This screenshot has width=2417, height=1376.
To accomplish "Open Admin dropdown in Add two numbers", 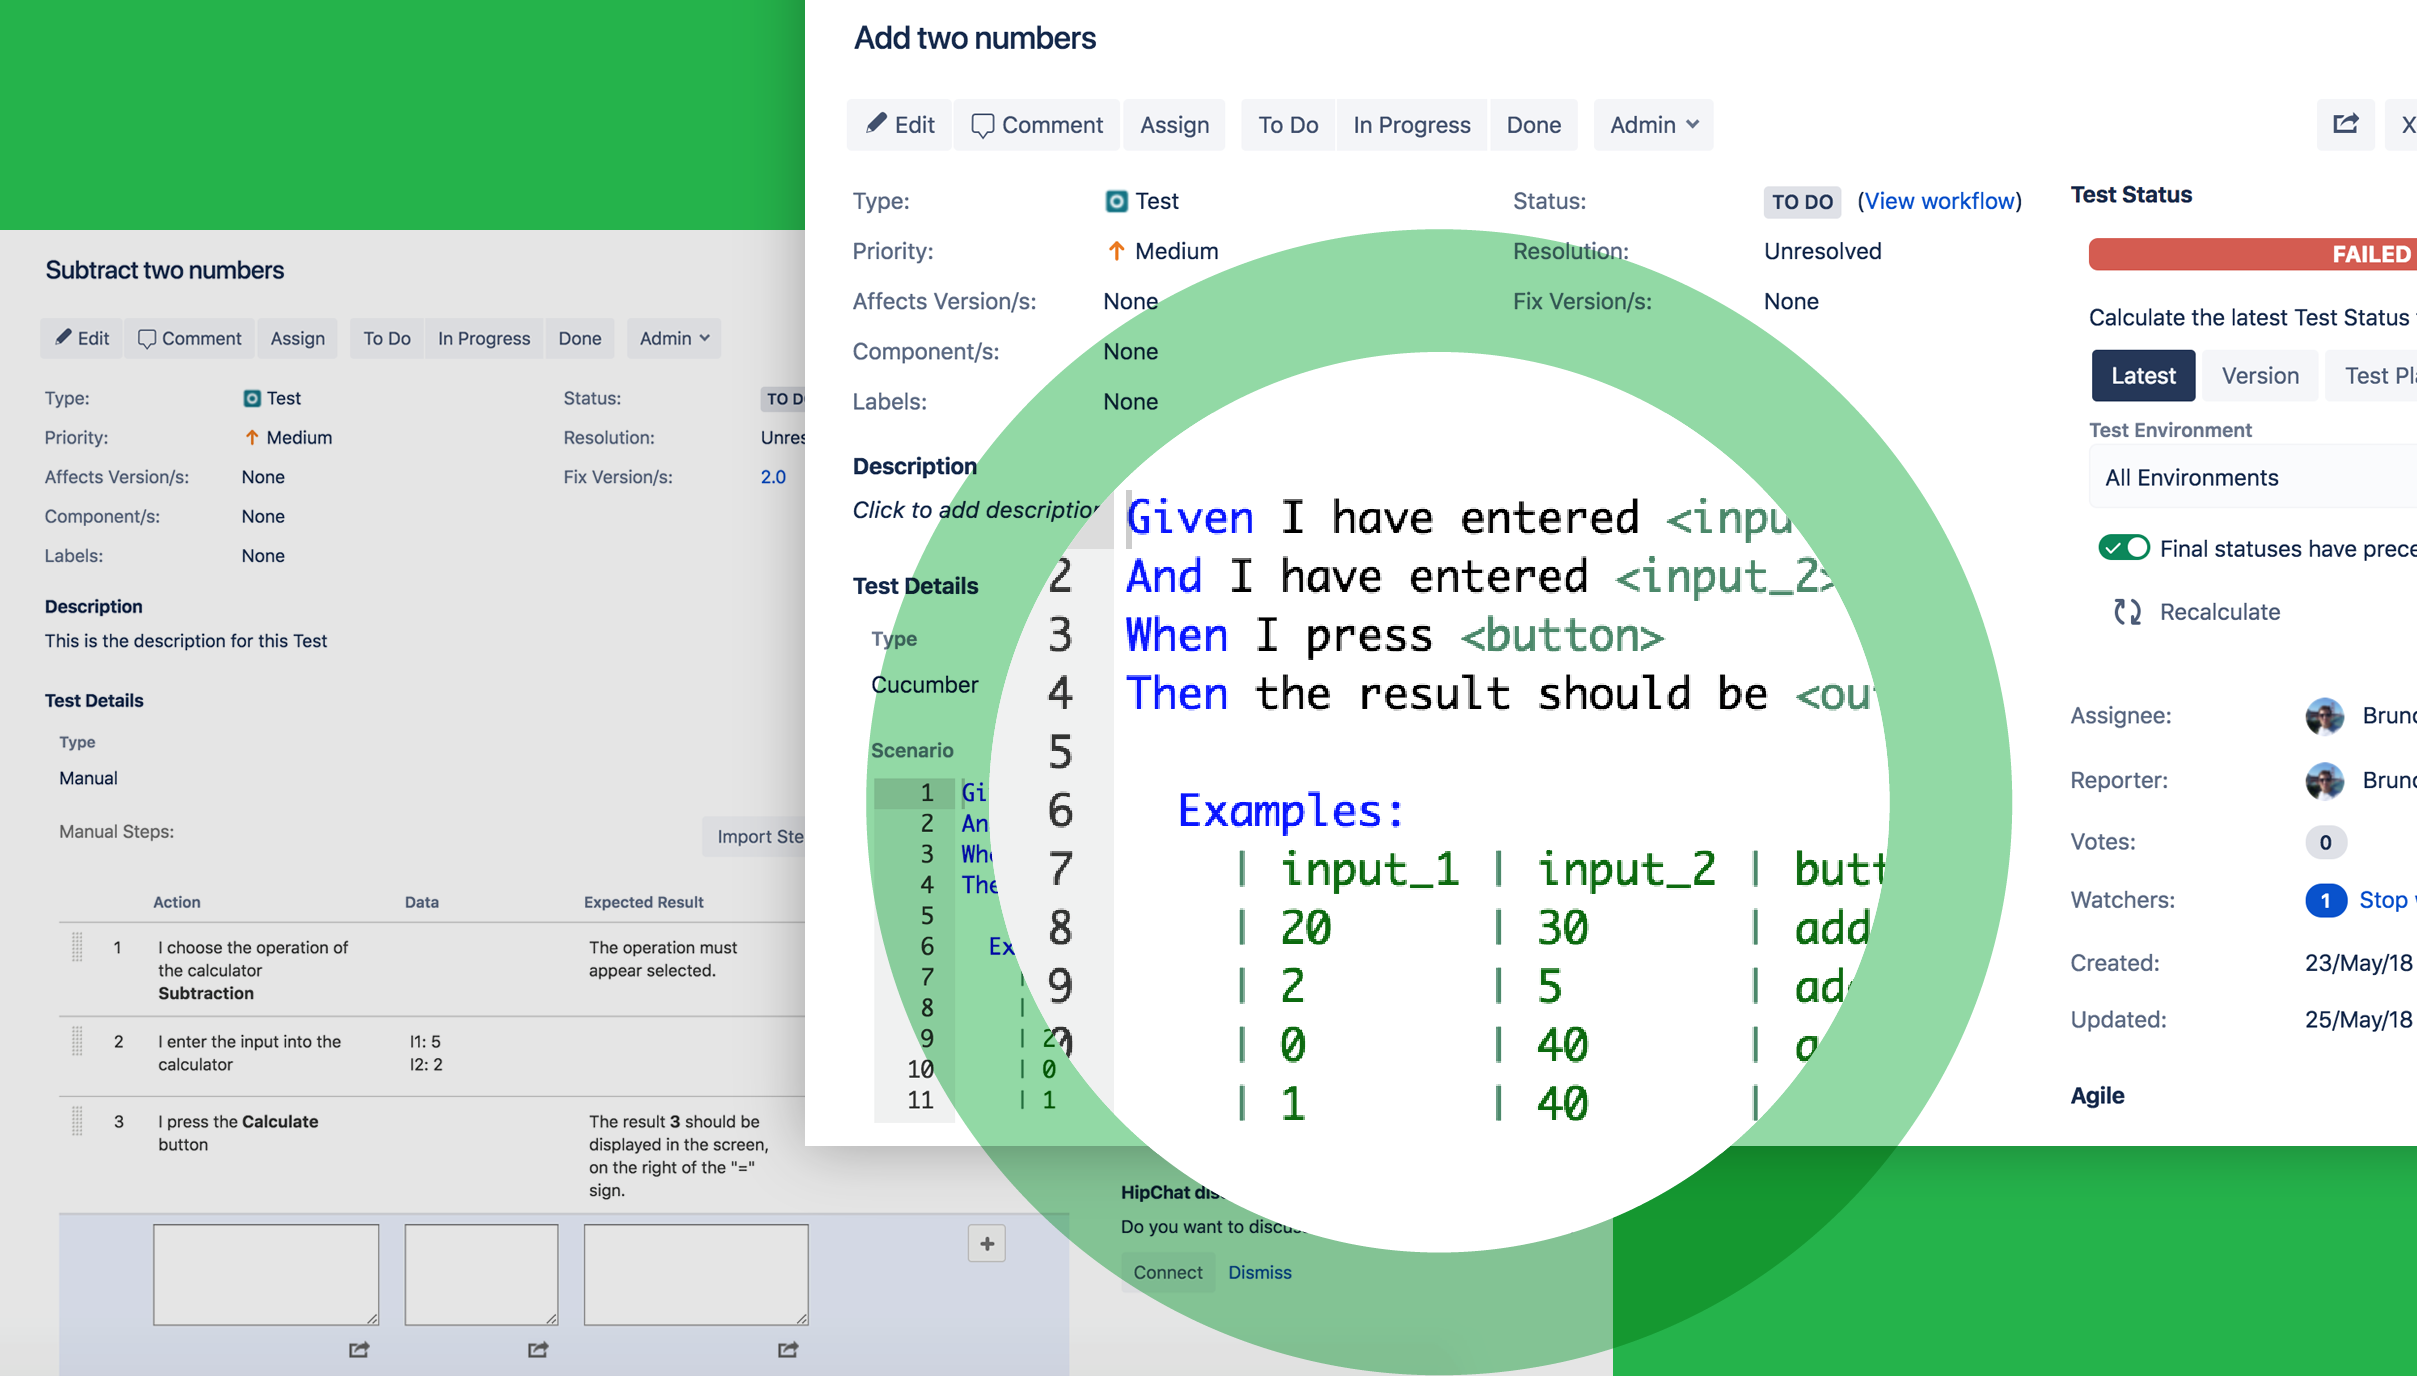I will (1652, 125).
